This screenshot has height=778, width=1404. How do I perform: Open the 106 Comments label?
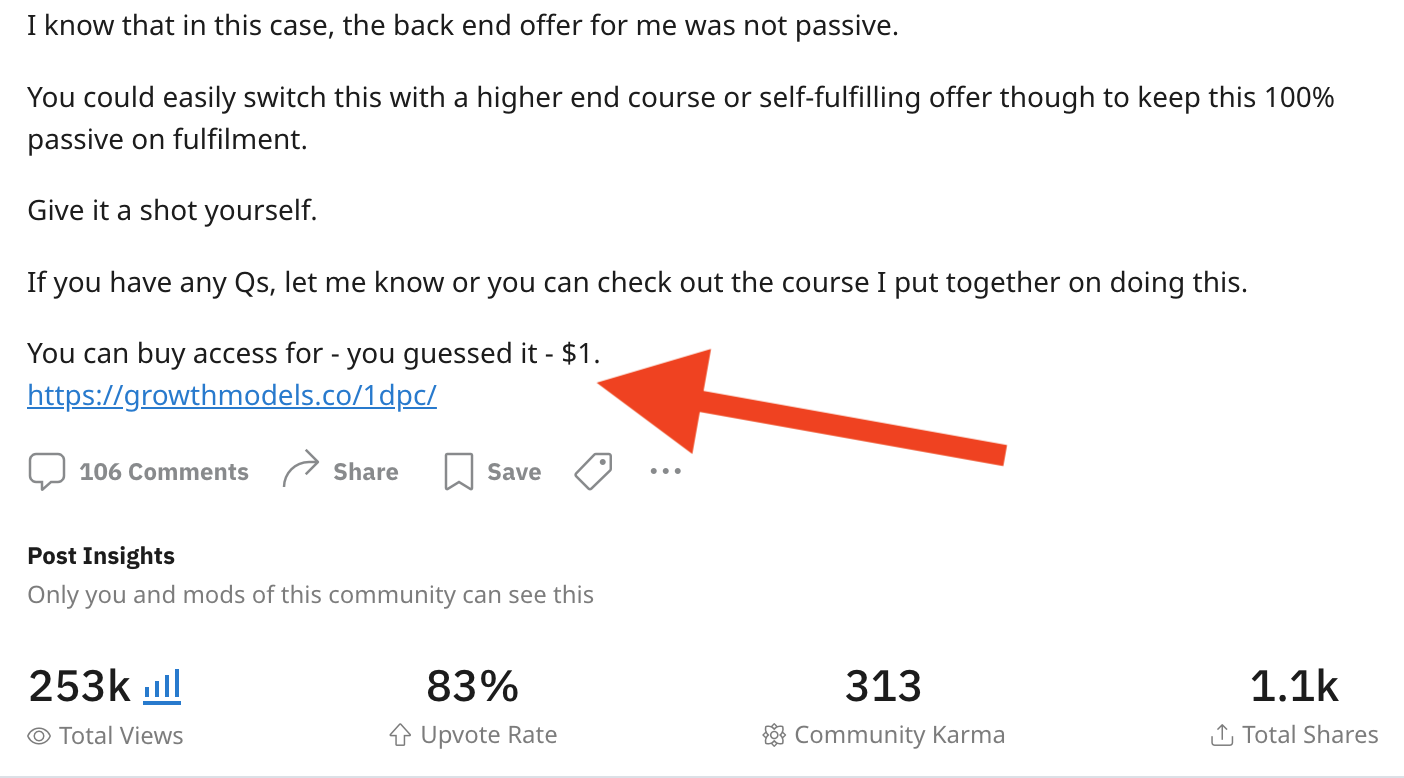[164, 472]
